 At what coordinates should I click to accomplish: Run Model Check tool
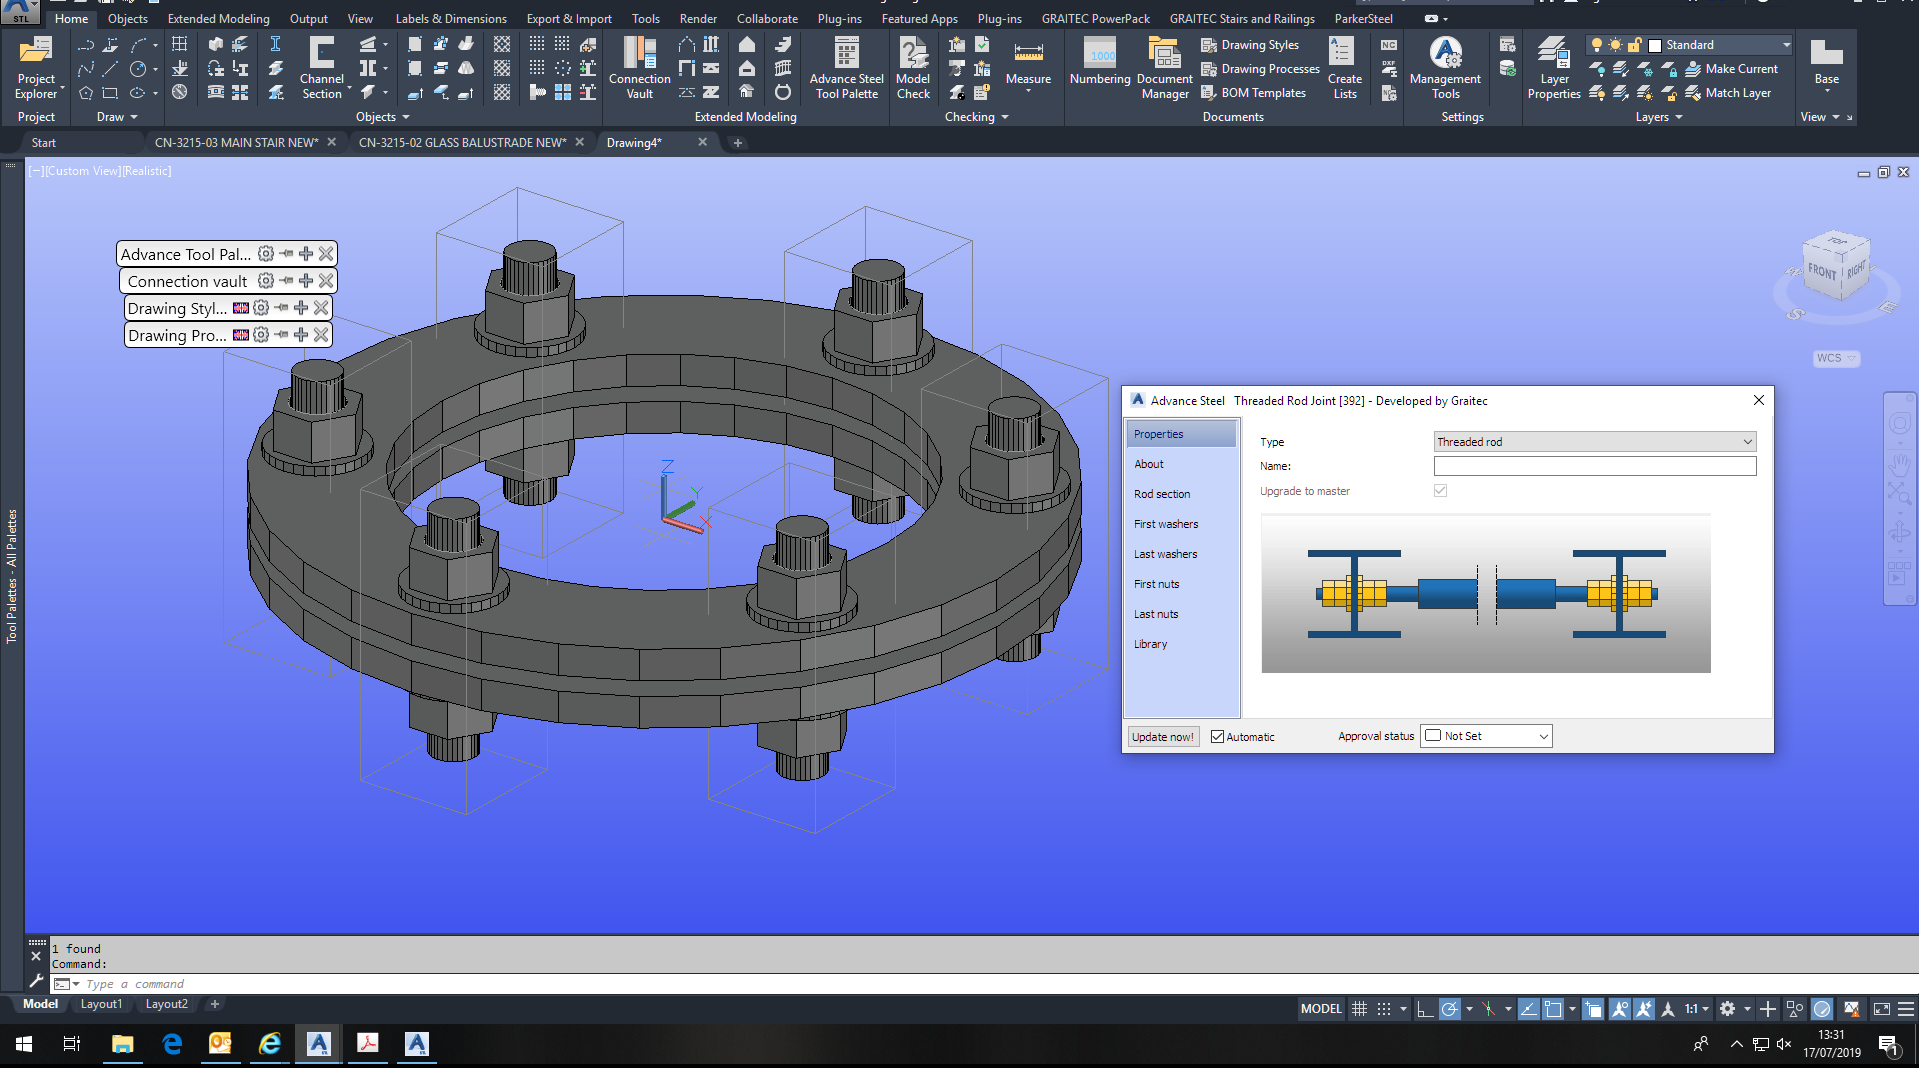912,67
